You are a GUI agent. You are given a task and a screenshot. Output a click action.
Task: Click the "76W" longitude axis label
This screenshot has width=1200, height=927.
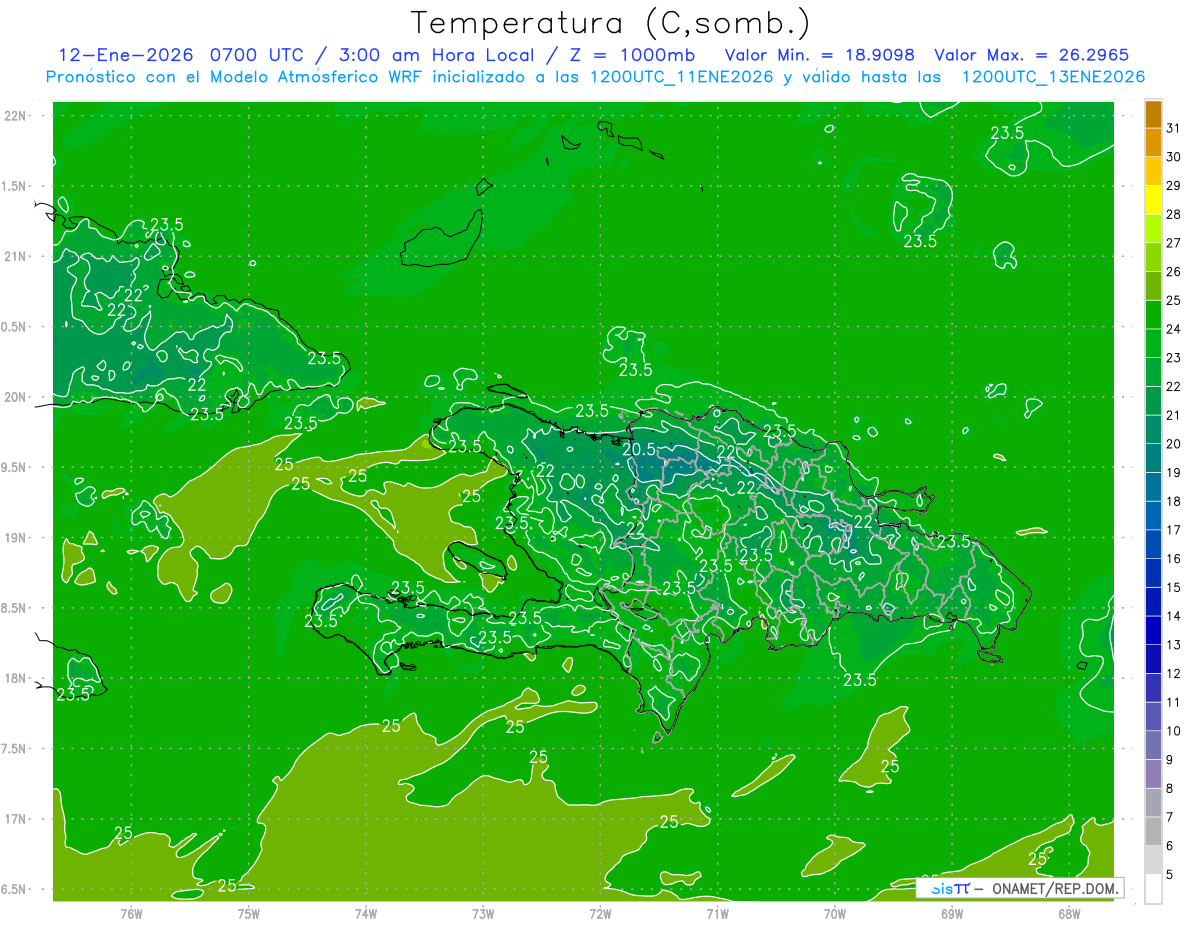tap(131, 913)
